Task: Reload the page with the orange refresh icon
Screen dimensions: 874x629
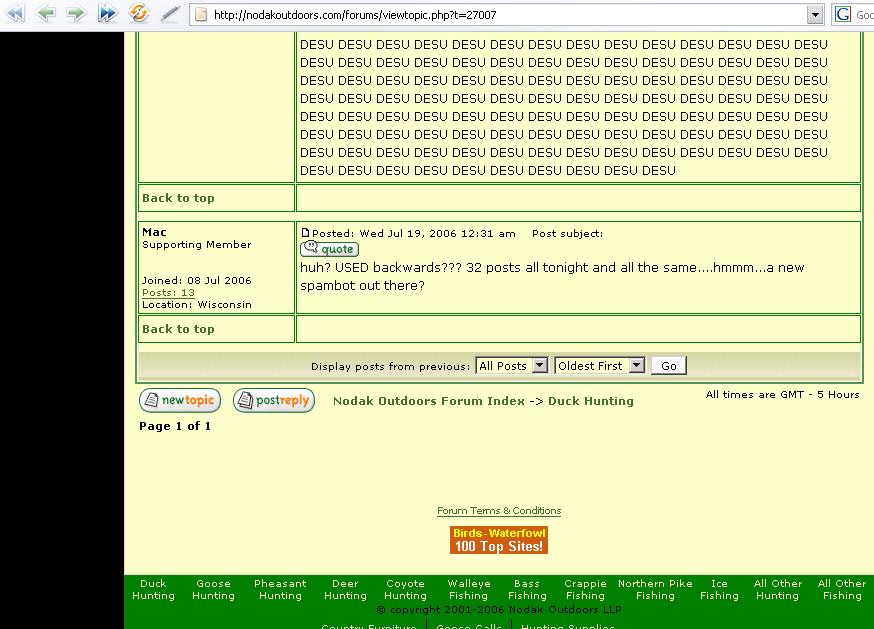Action: 139,13
